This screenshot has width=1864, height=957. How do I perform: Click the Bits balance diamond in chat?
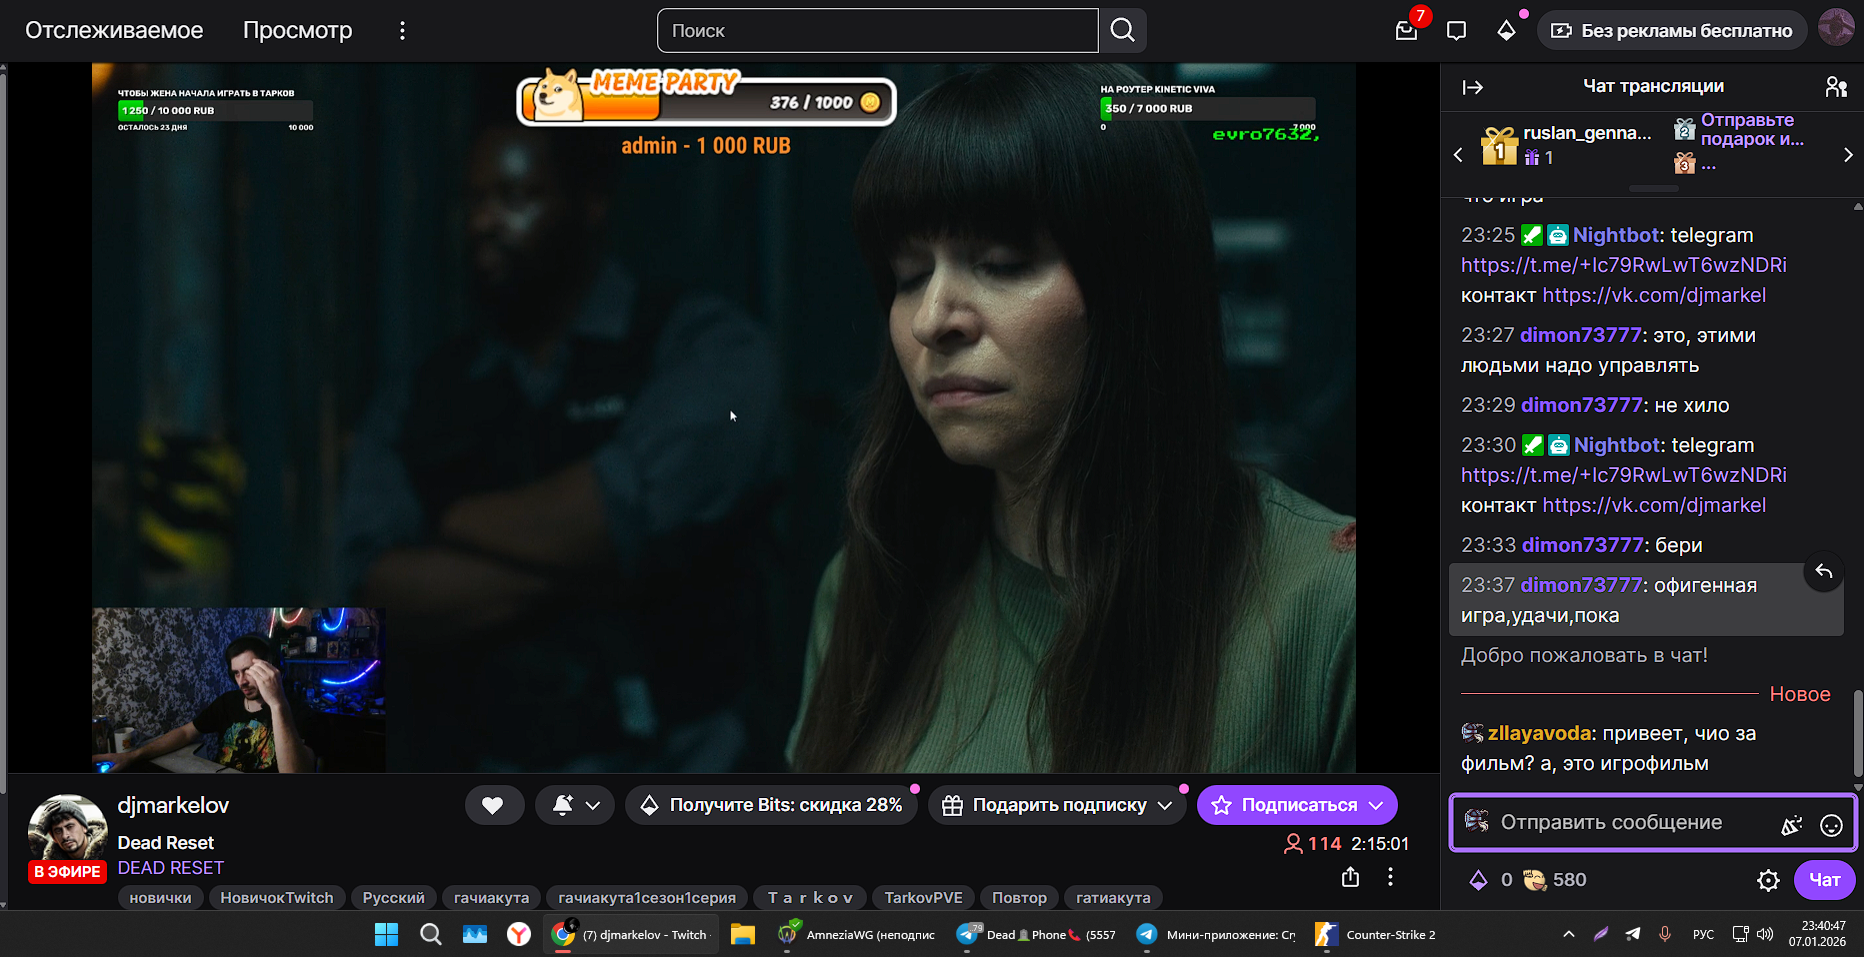(x=1478, y=880)
